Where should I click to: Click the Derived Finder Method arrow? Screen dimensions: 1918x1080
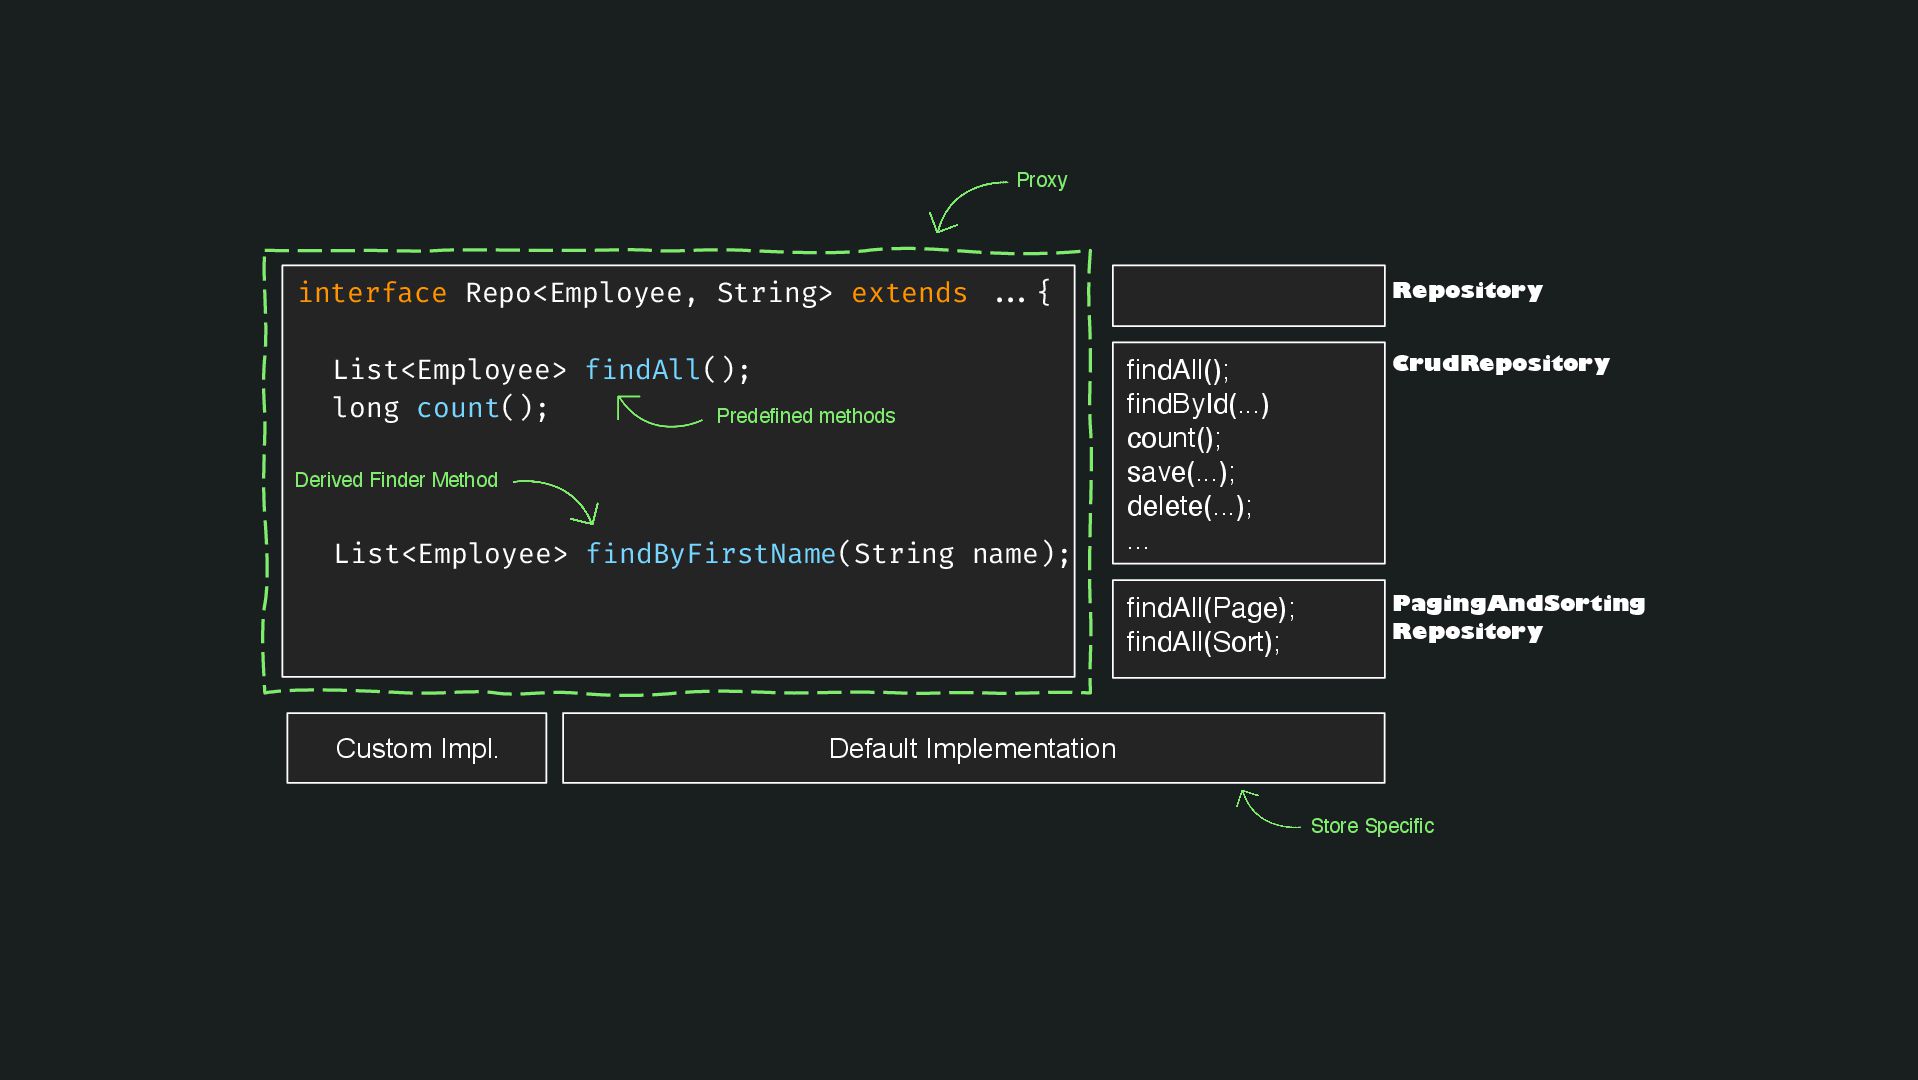coord(561,495)
